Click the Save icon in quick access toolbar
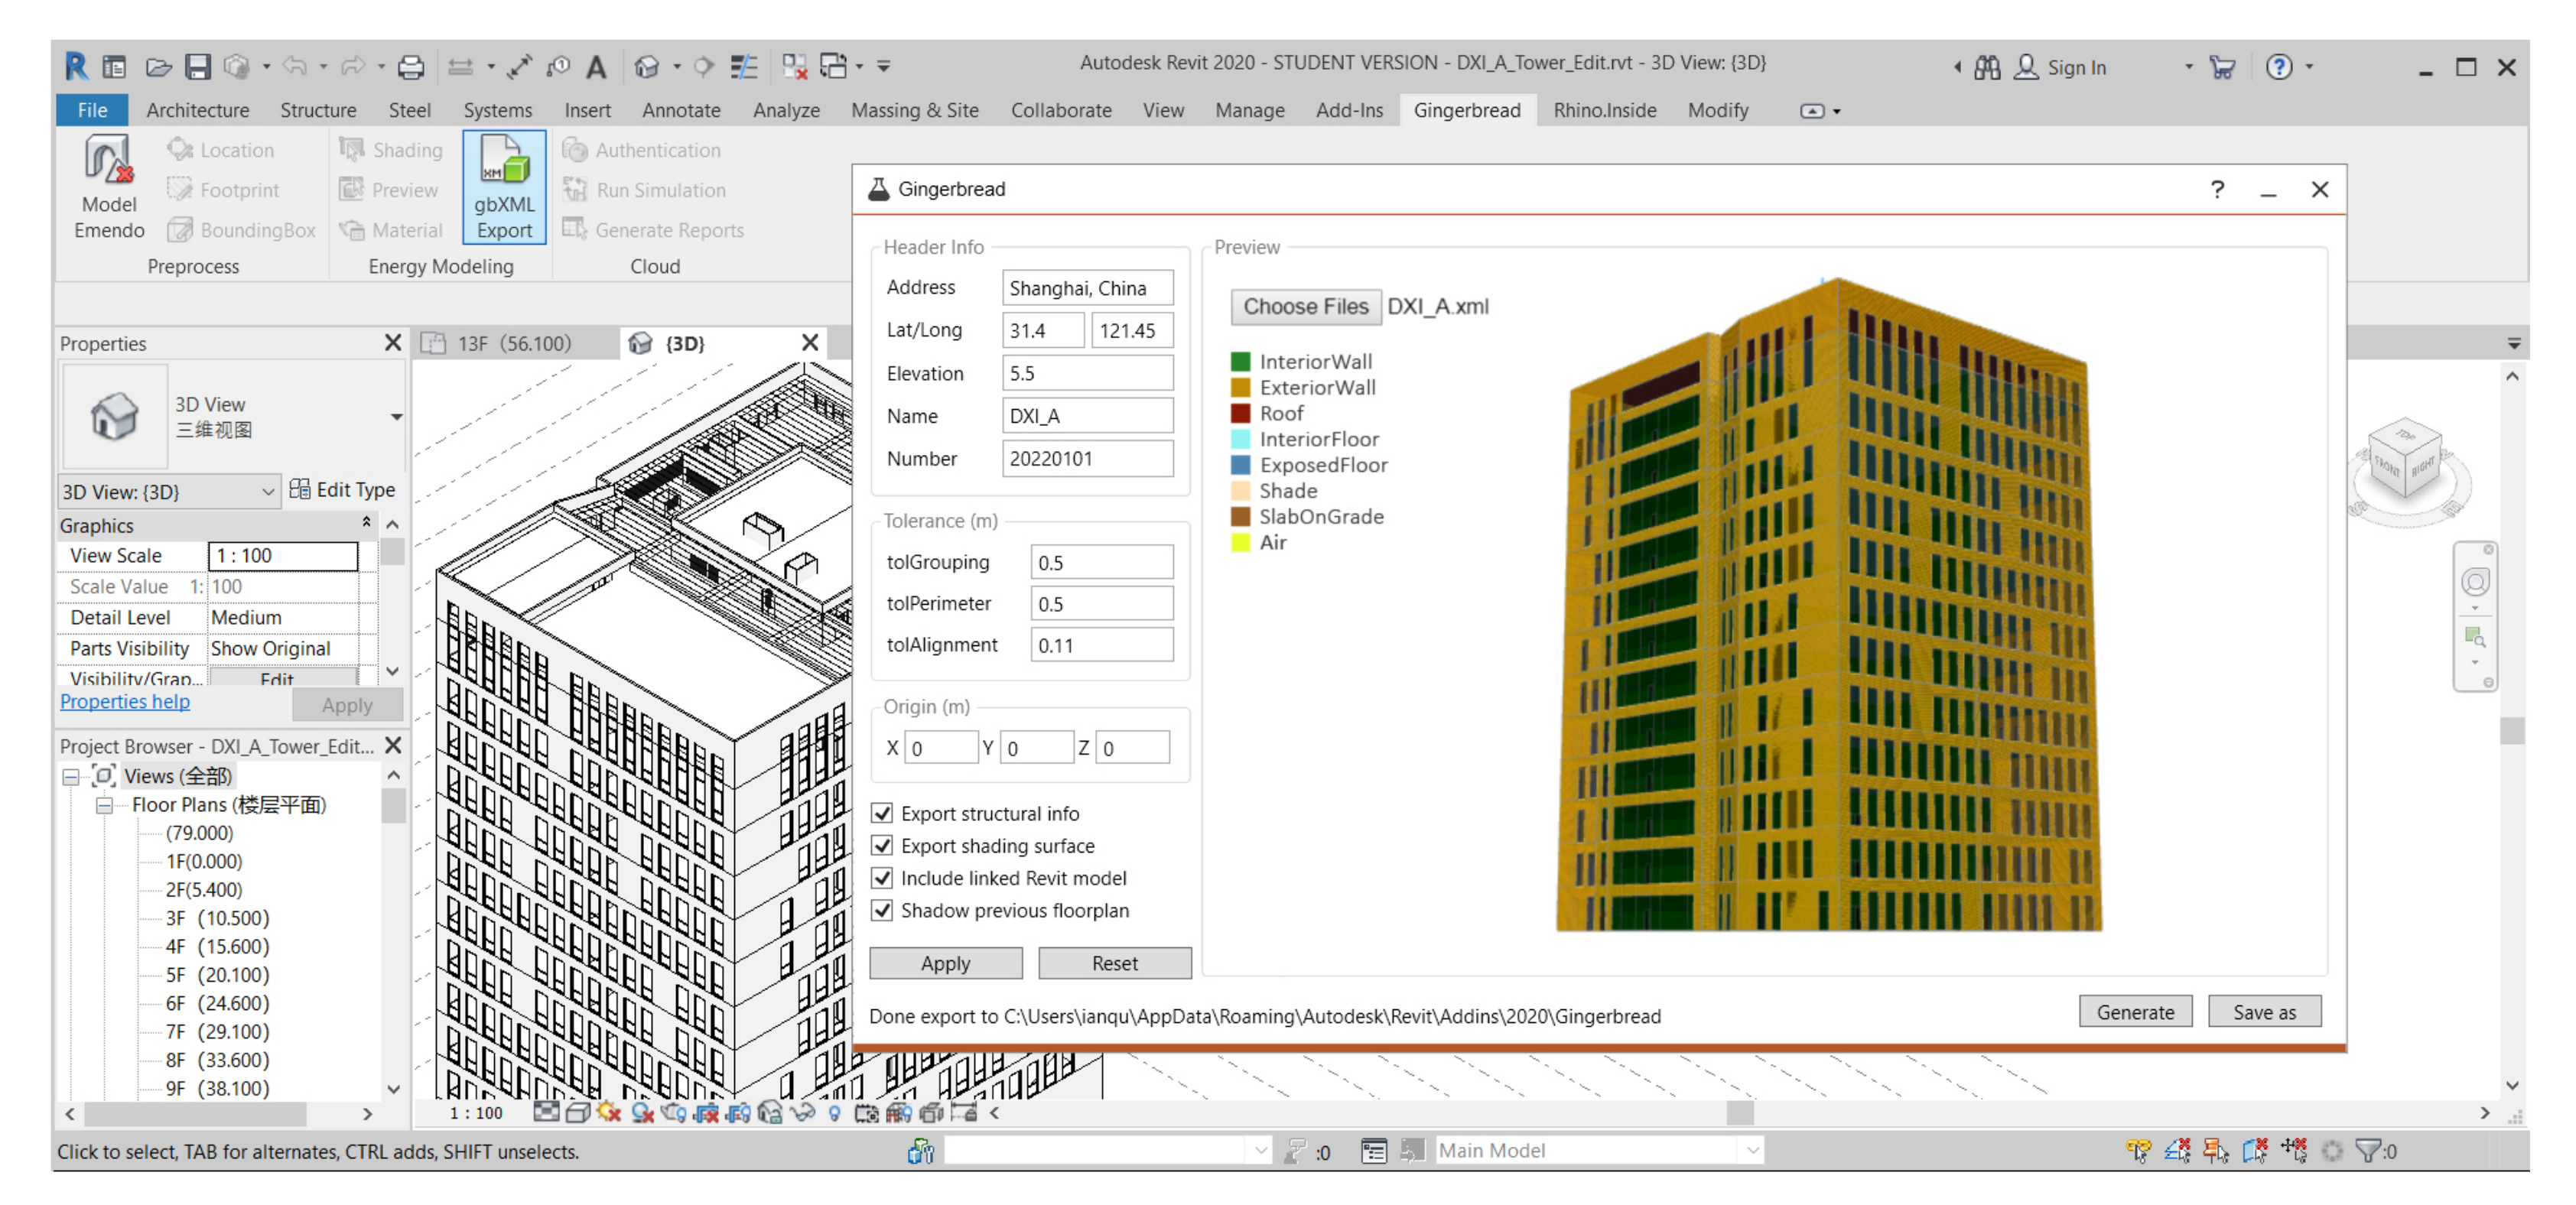Screen dimensions: 2576x1205 pos(198,67)
